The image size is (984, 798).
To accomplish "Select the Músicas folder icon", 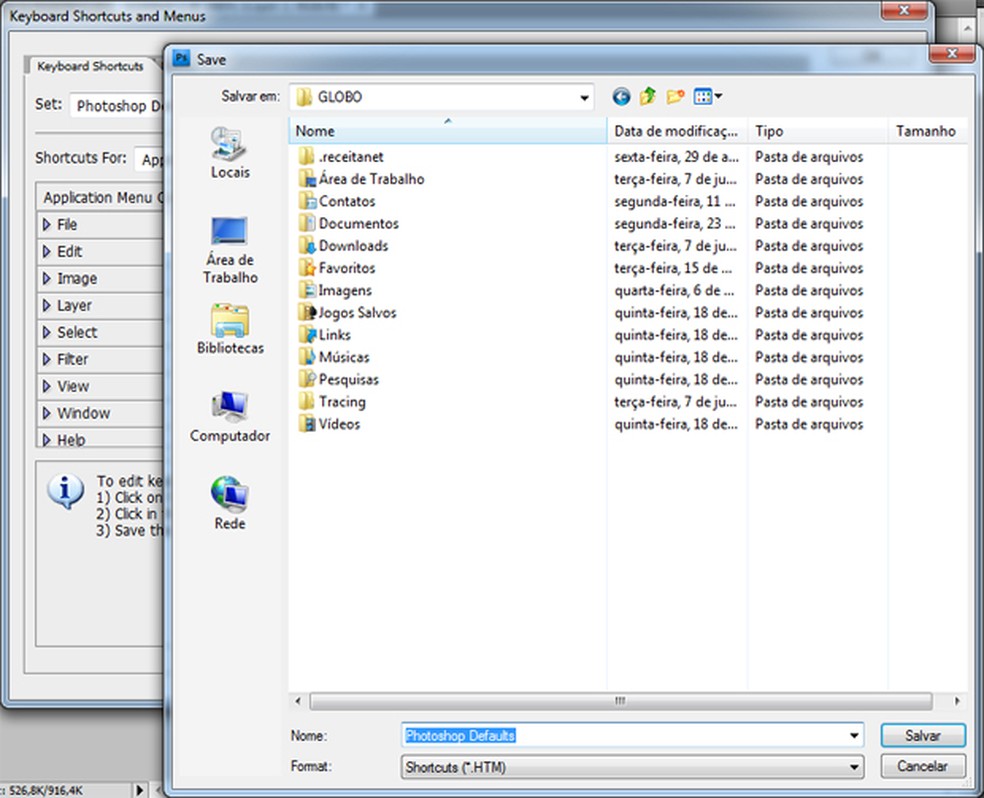I will 307,357.
